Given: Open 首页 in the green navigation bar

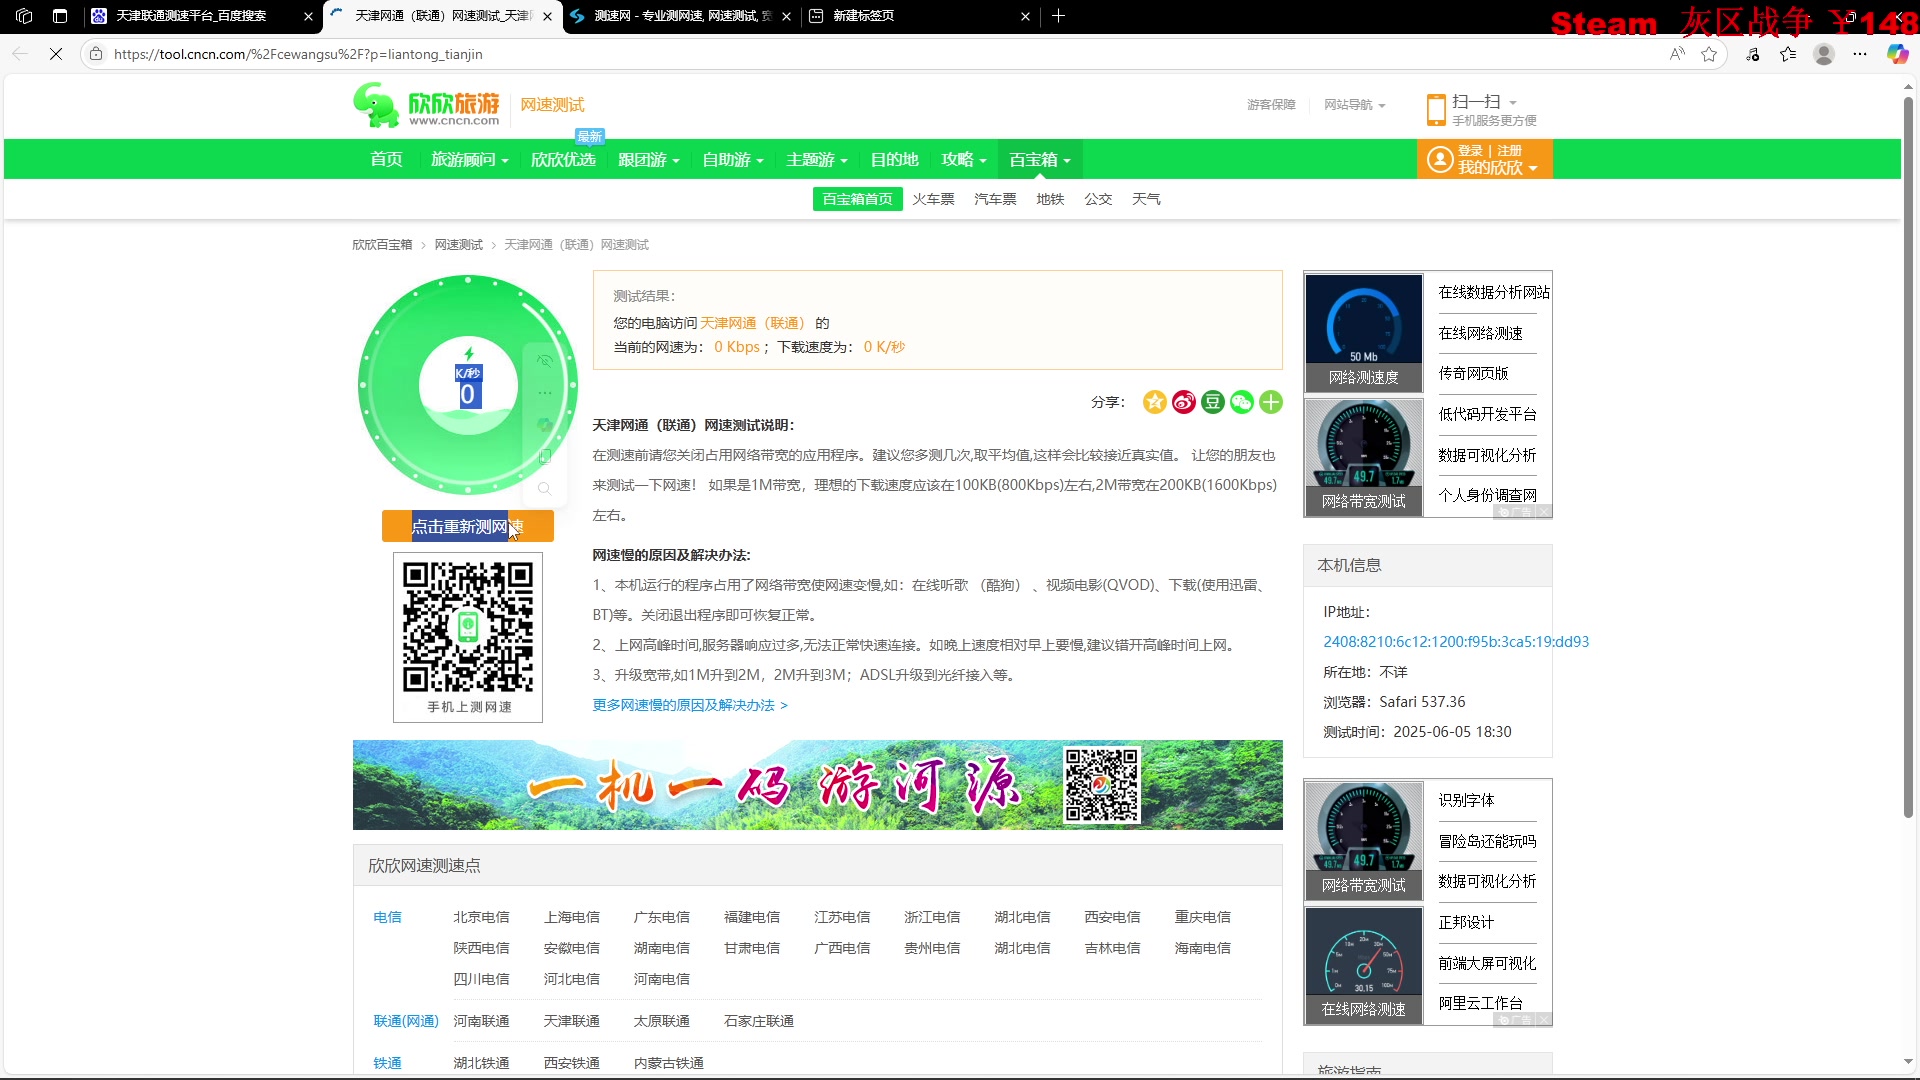Looking at the screenshot, I should [x=386, y=160].
